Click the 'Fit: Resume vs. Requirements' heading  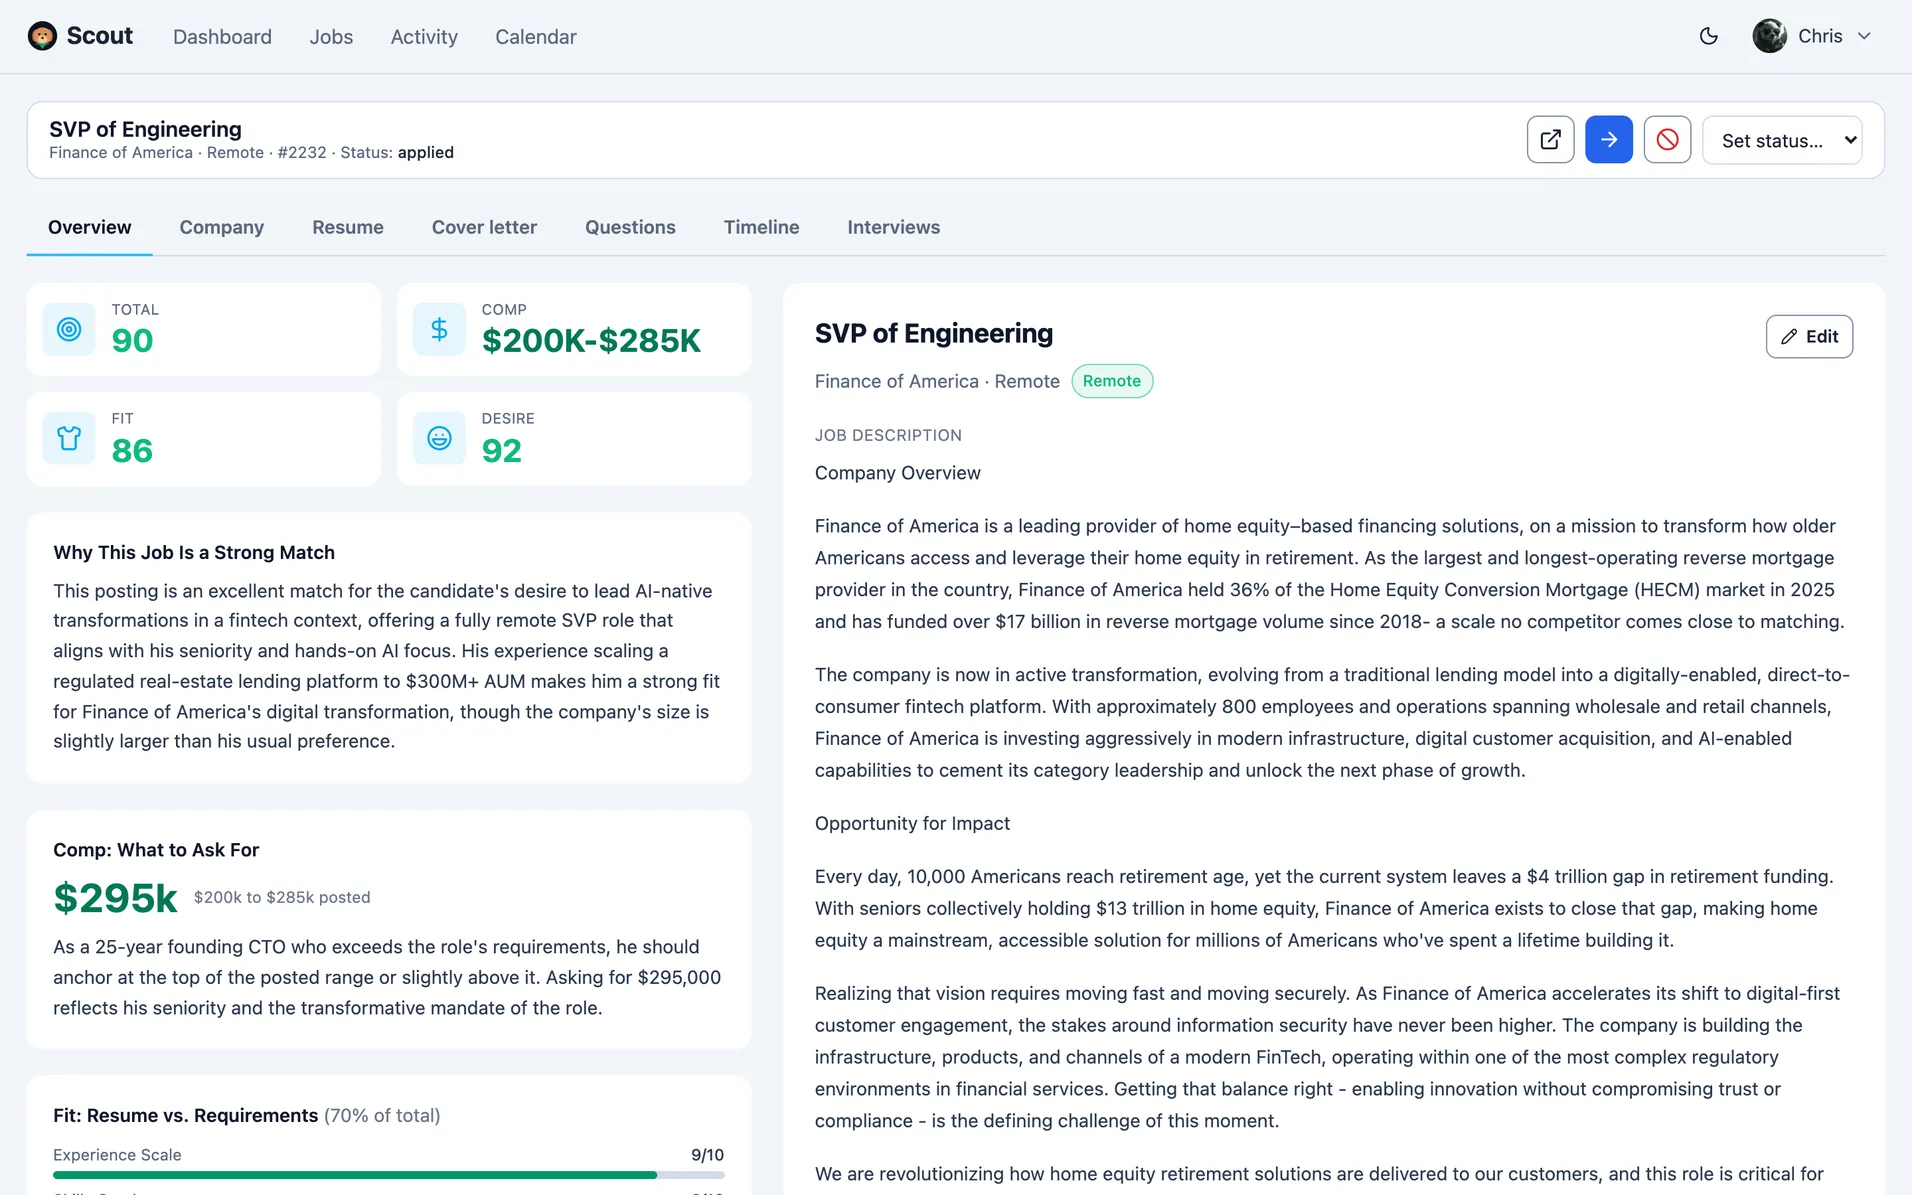point(185,1116)
